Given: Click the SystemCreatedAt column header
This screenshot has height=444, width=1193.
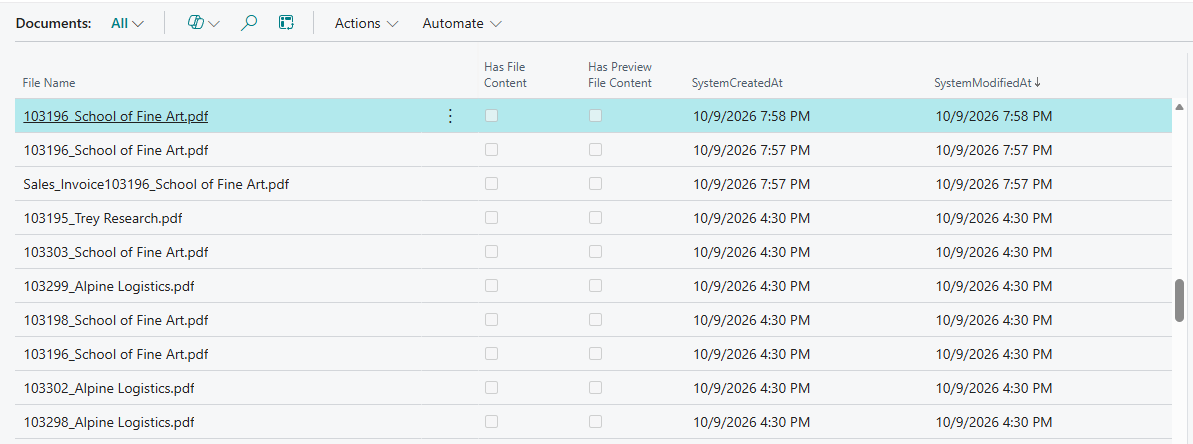Looking at the screenshot, I should tap(736, 83).
